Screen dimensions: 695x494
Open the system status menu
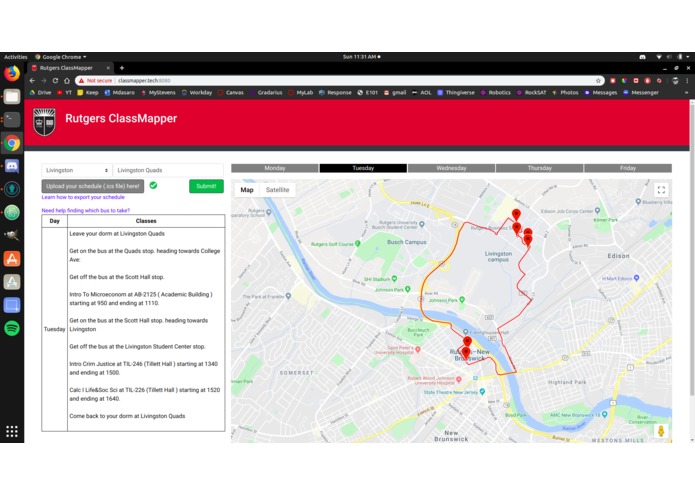pyautogui.click(x=674, y=57)
